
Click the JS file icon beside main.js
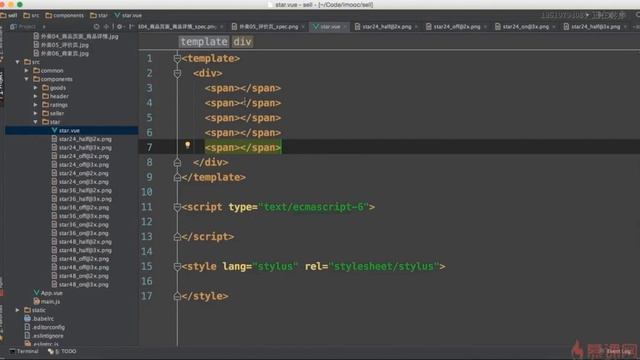[x=36, y=301]
